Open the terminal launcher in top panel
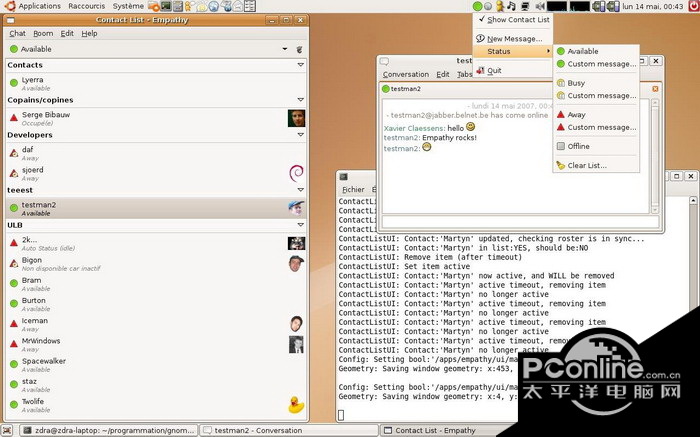 click(x=166, y=6)
